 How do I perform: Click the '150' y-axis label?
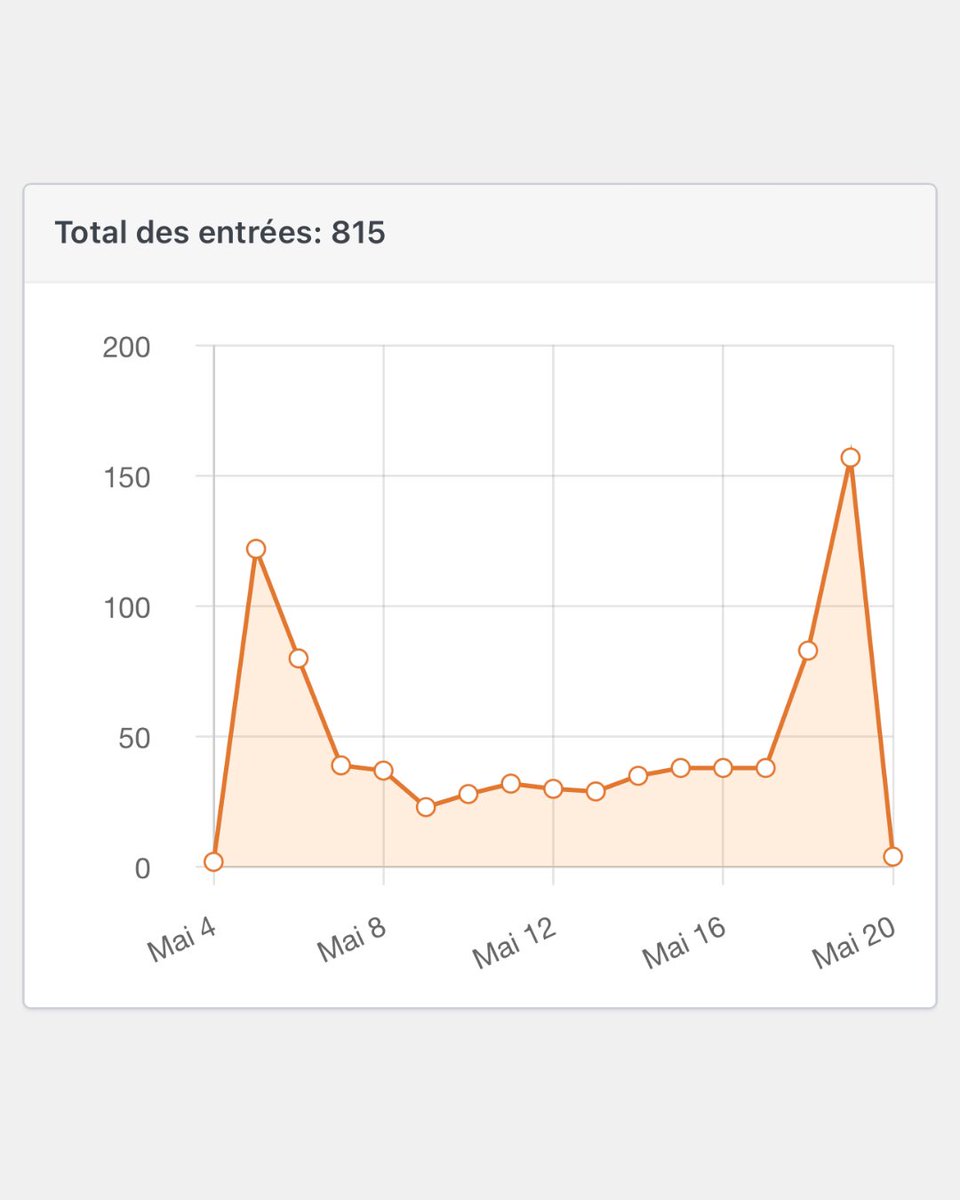126,477
